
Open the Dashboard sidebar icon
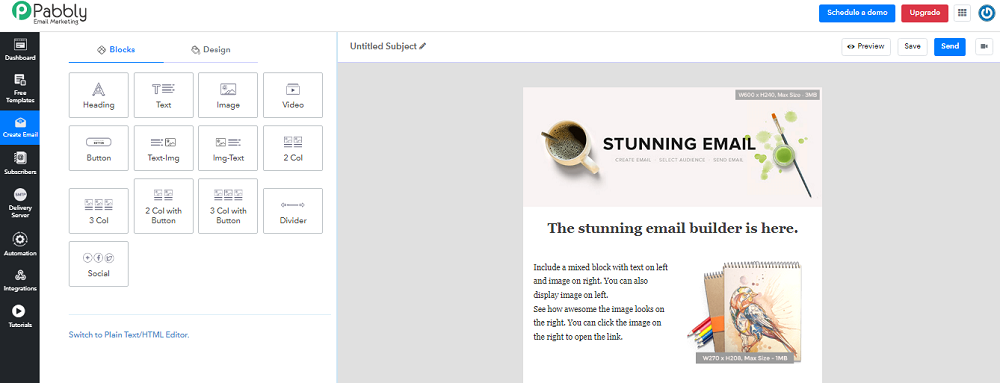20,50
